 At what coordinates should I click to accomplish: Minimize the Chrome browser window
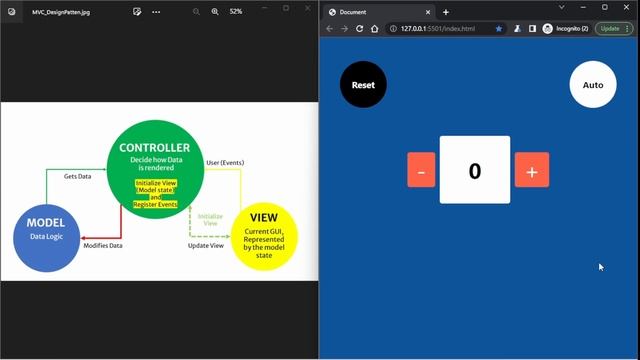pyautogui.click(x=583, y=7)
